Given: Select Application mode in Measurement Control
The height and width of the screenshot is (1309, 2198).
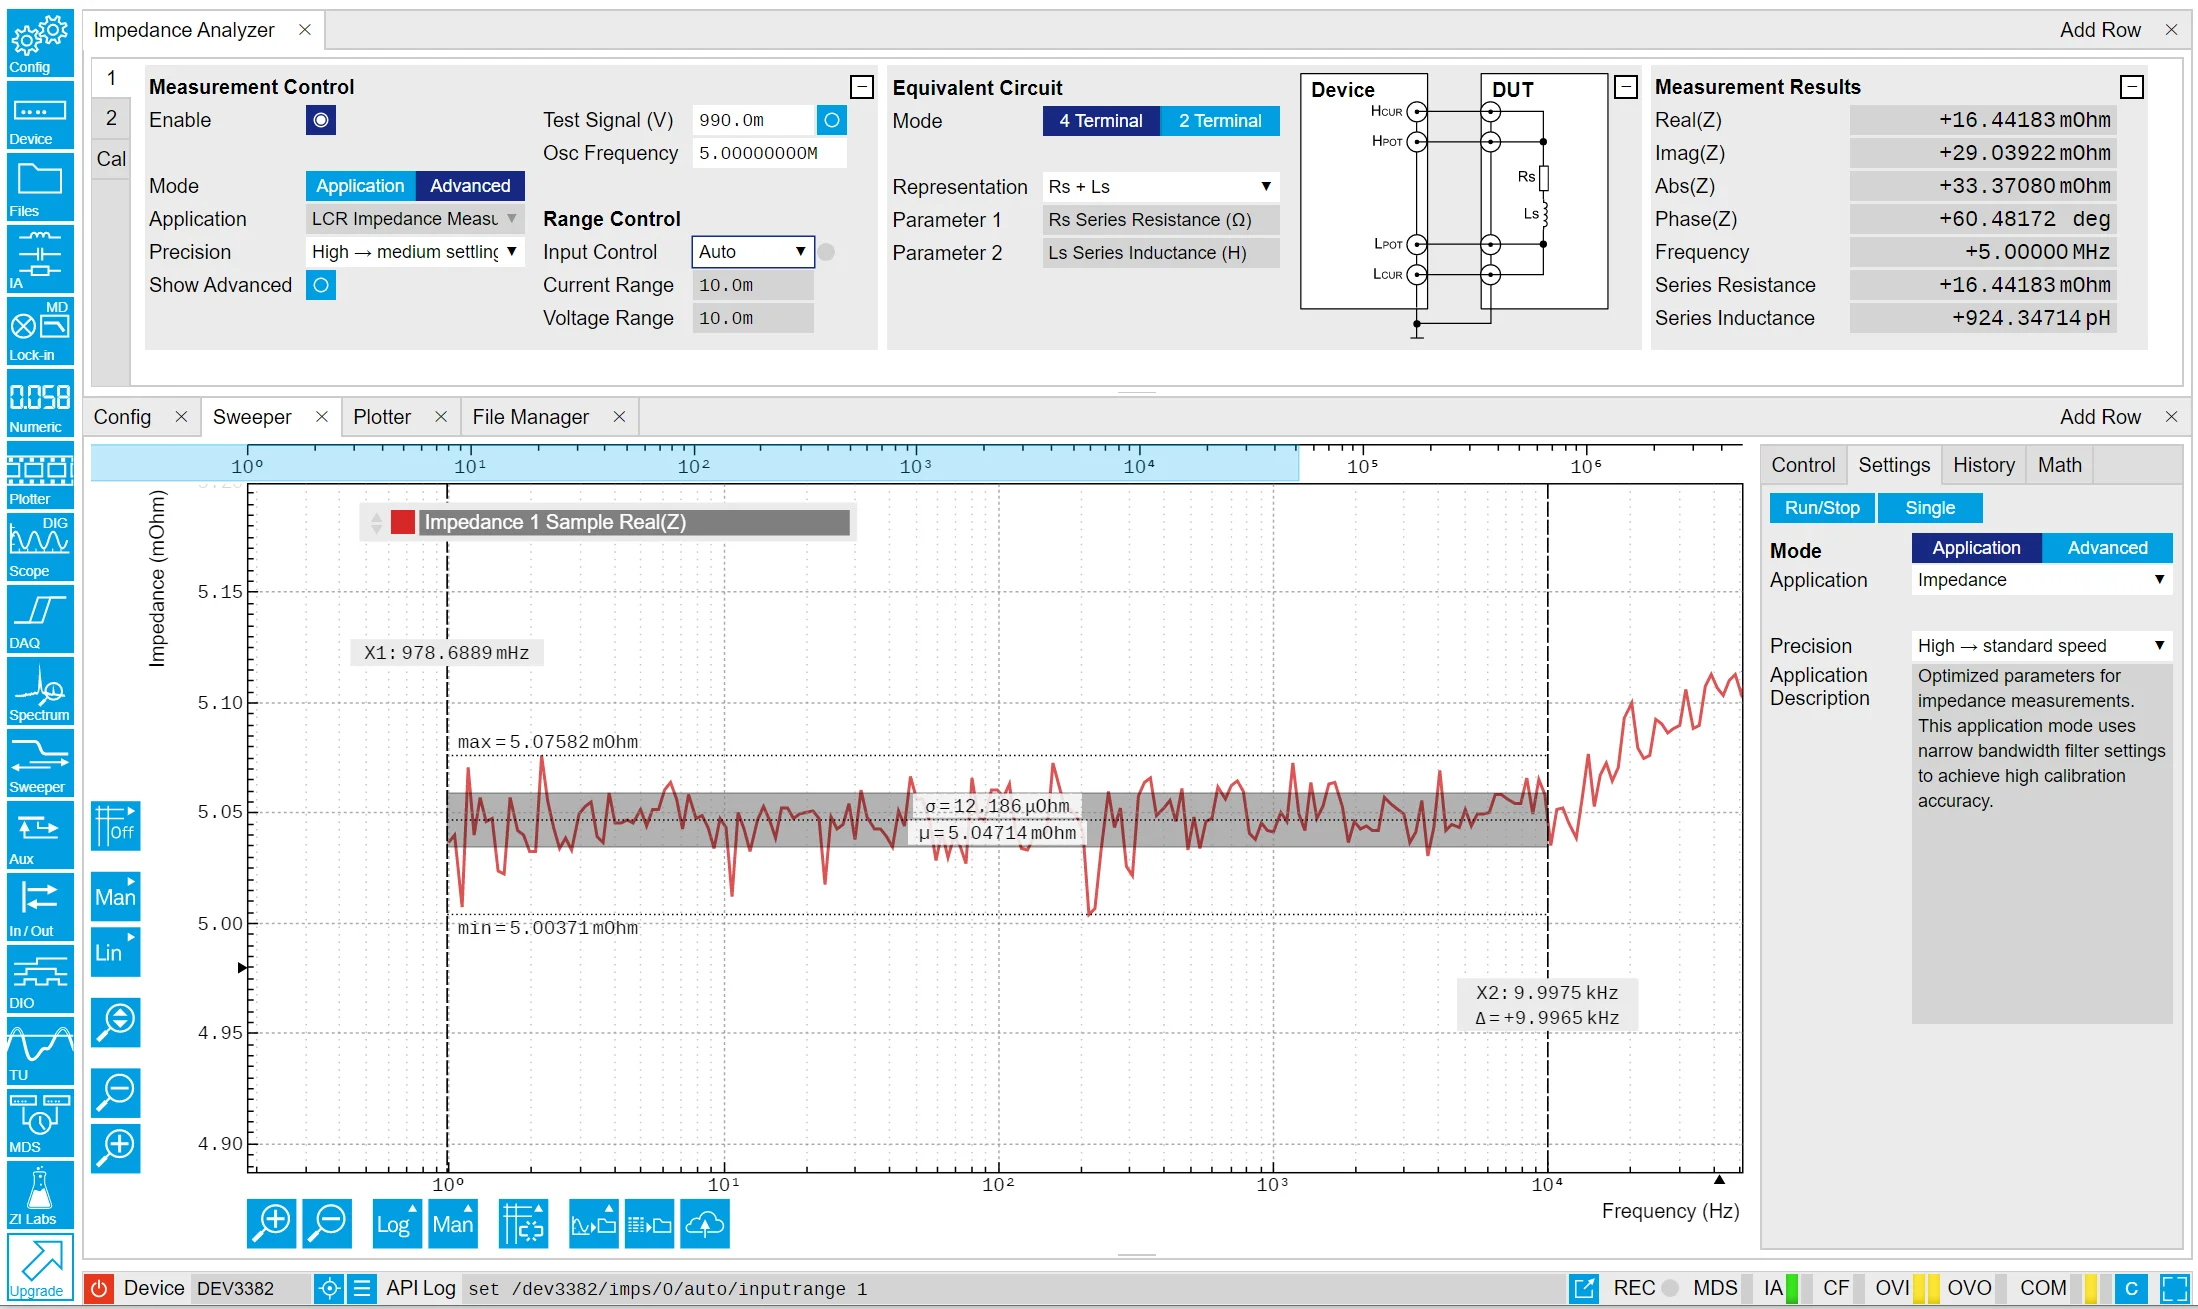Looking at the screenshot, I should [360, 186].
